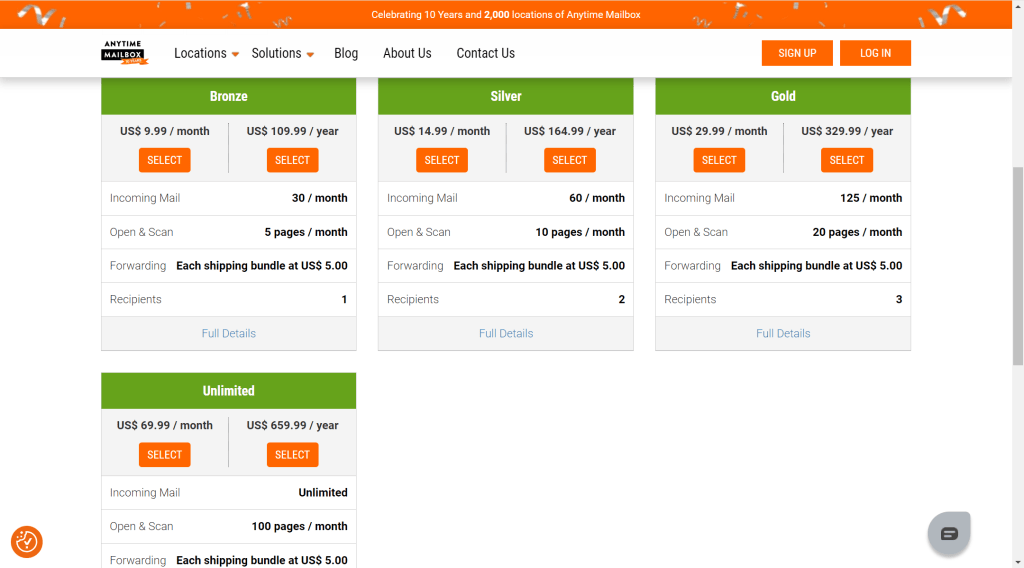Screen dimensions: 1024x568
Task: Select Bronze yearly plan at US$ 109.99
Action: [x=293, y=160]
